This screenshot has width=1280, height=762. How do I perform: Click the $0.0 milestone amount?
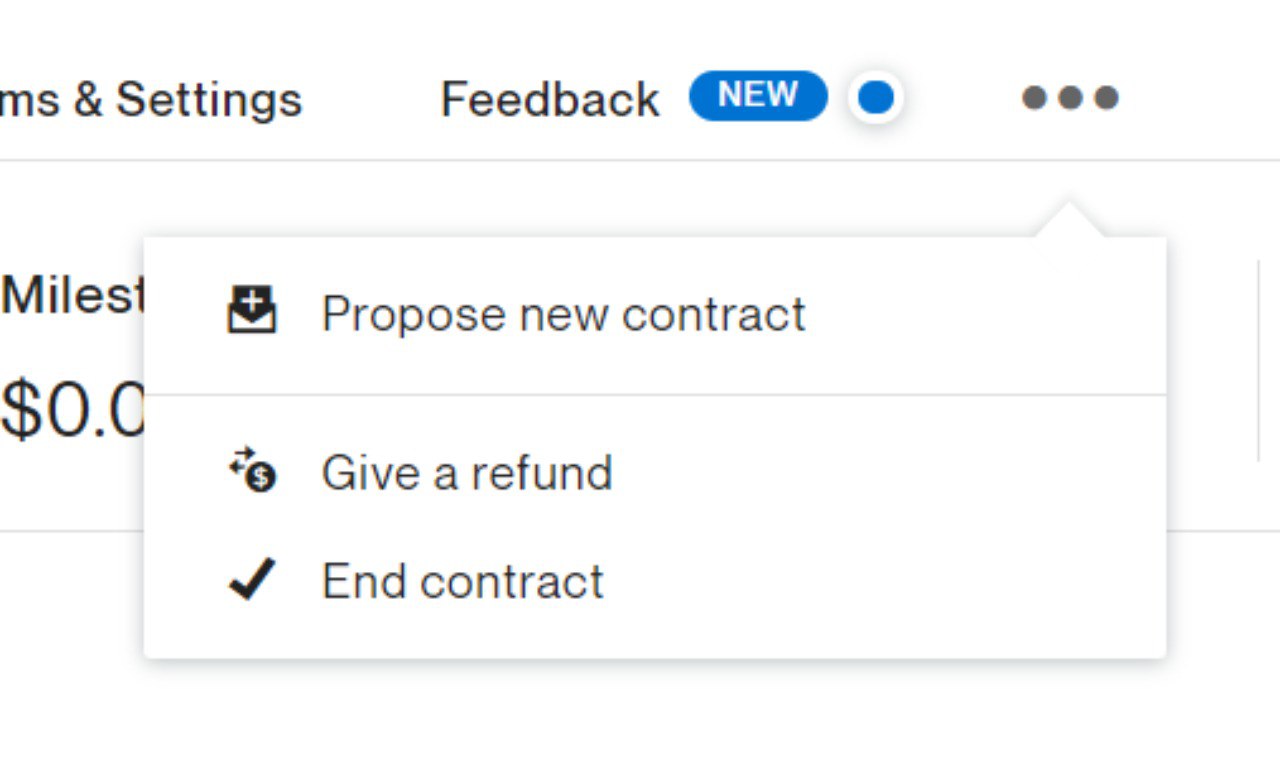point(72,412)
